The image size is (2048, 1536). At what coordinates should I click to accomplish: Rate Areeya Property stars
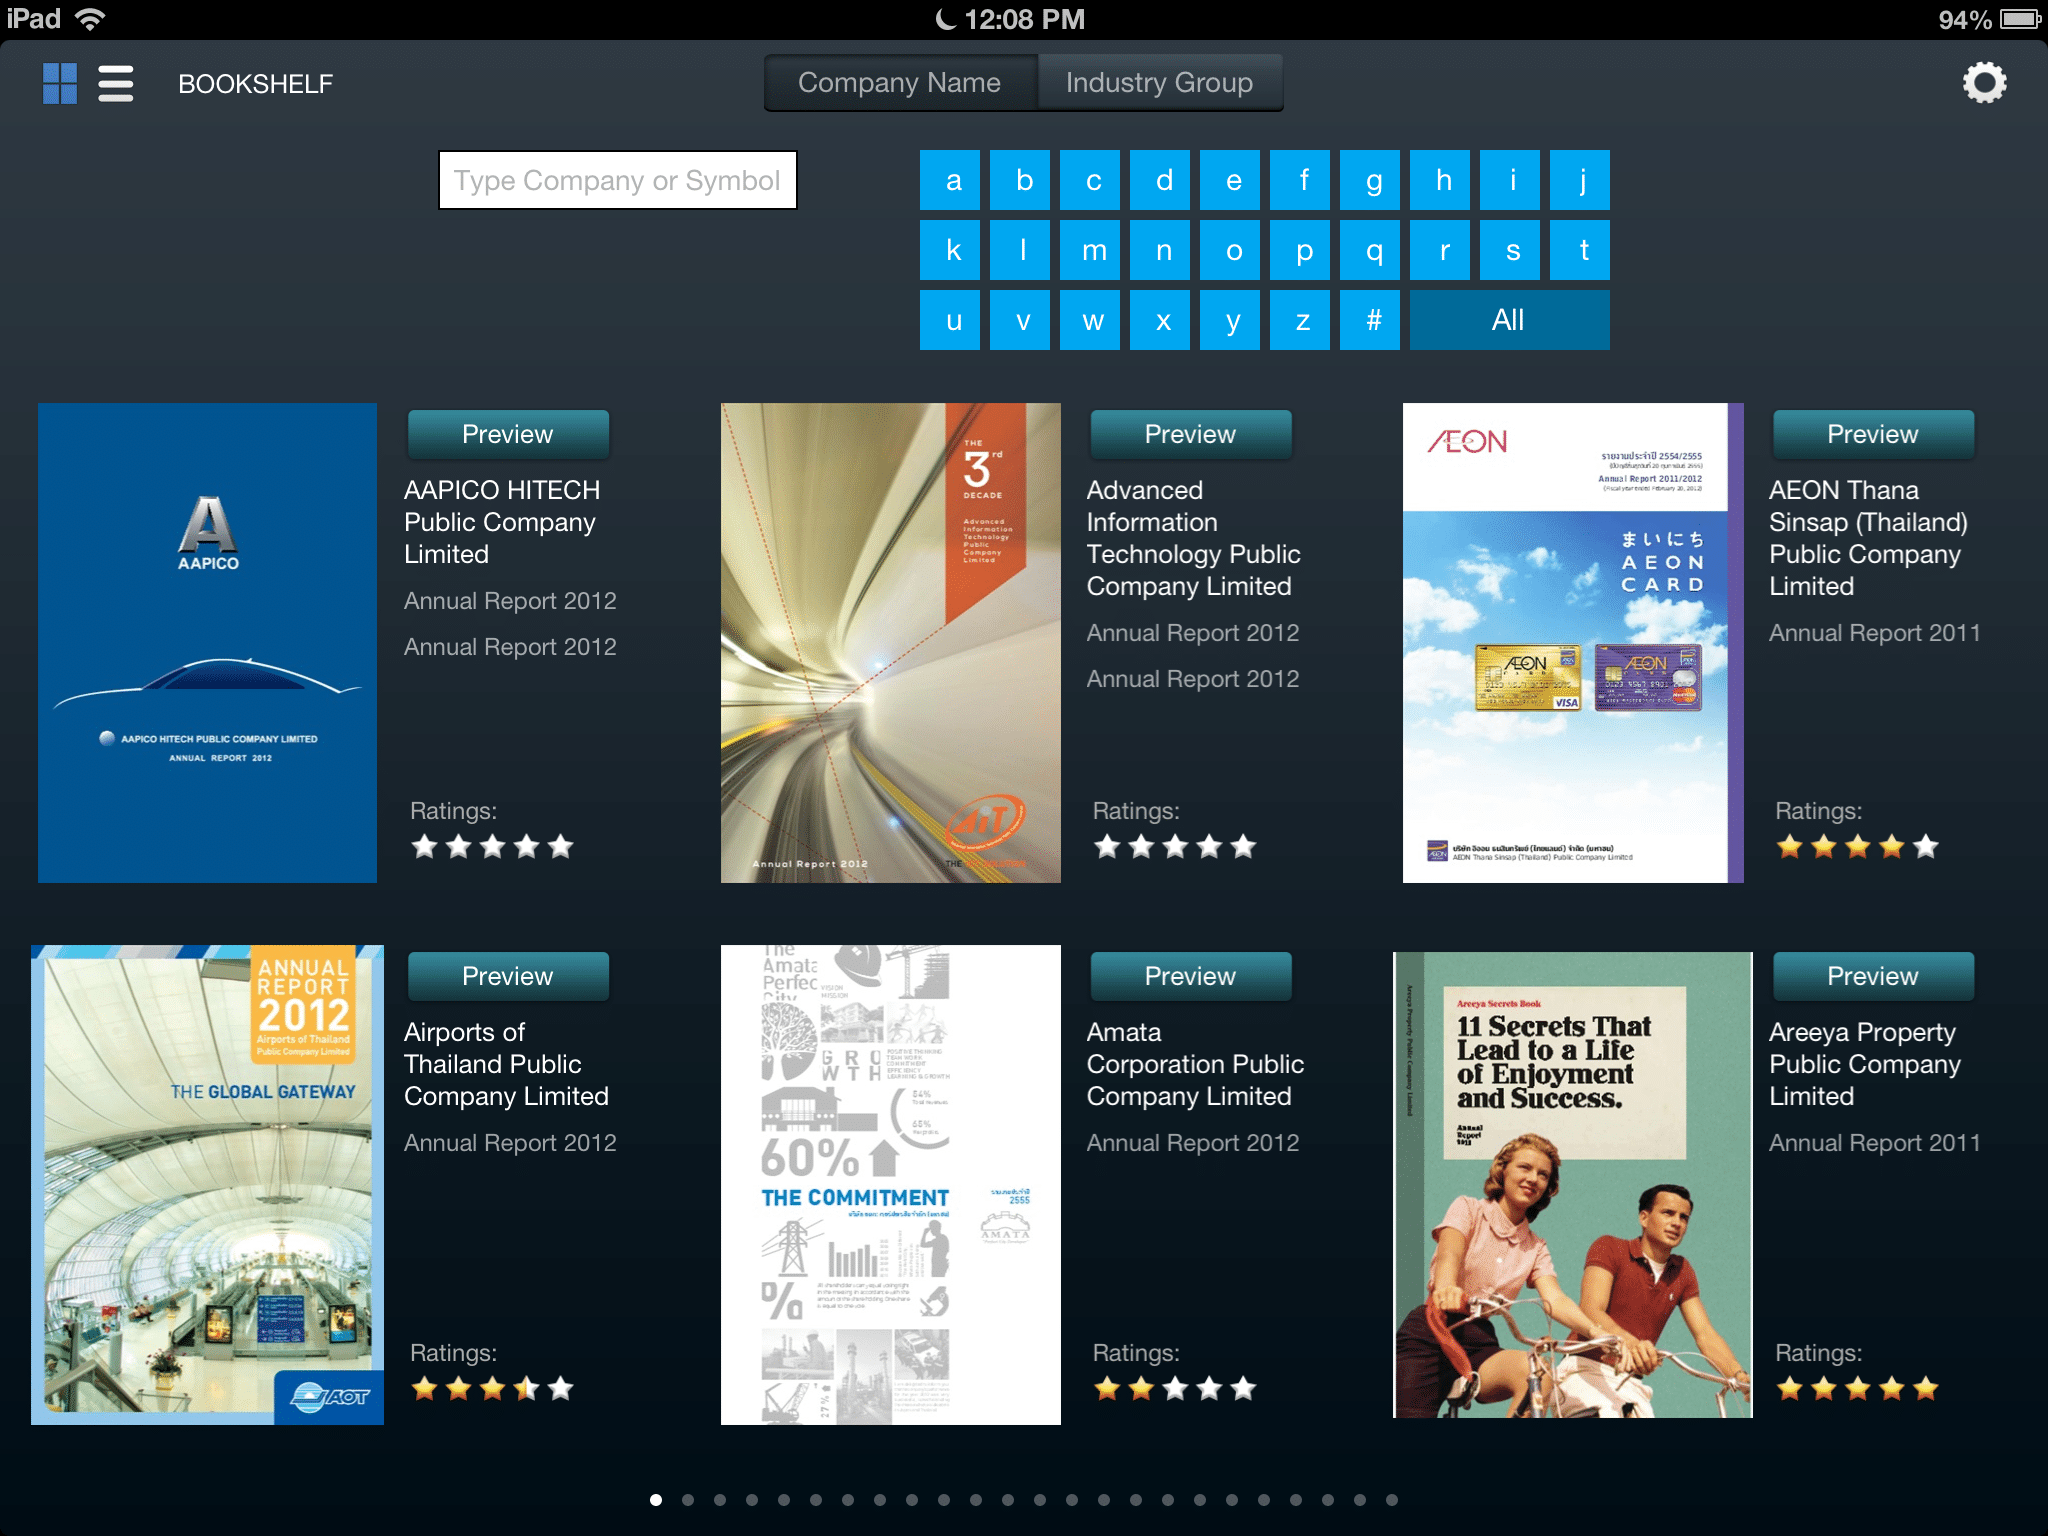click(x=1858, y=1388)
